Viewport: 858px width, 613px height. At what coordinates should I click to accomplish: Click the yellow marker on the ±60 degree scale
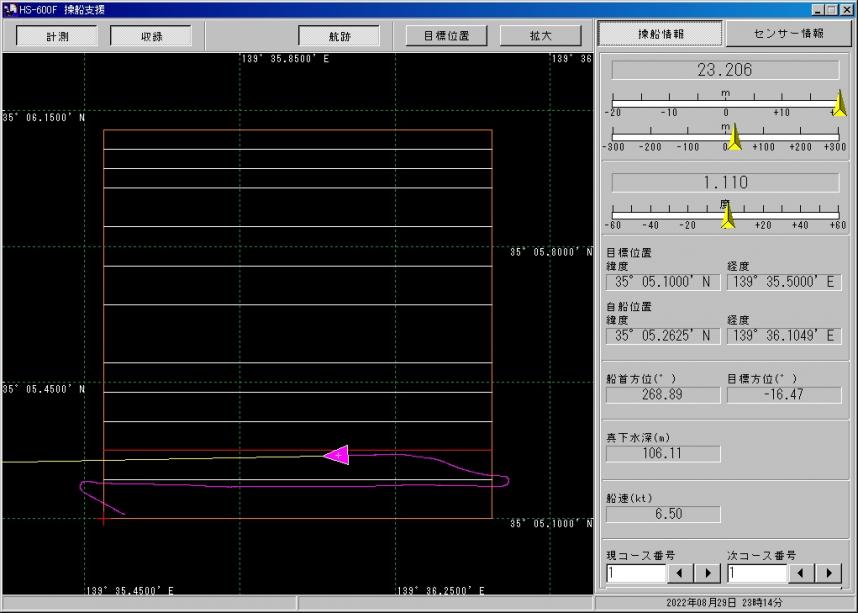728,215
